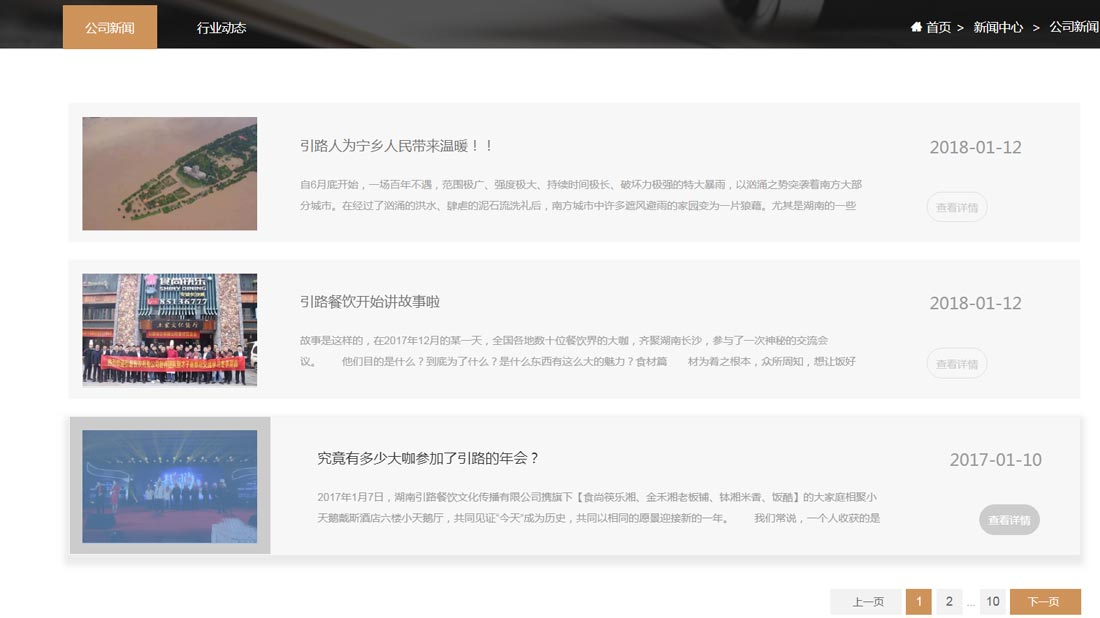Open article 究竟有多少大咖参加了引路的年会
1100x618 pixels.
(x=428, y=458)
